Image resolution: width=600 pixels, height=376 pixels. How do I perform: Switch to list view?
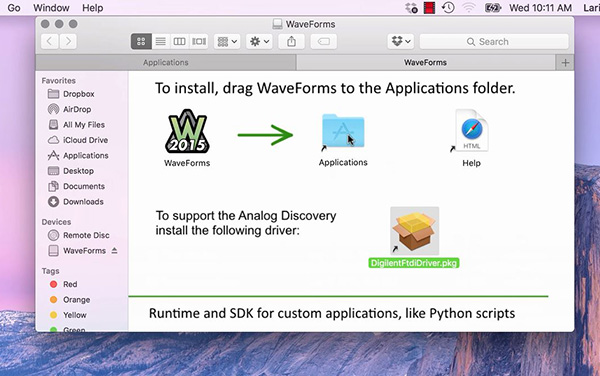point(160,41)
